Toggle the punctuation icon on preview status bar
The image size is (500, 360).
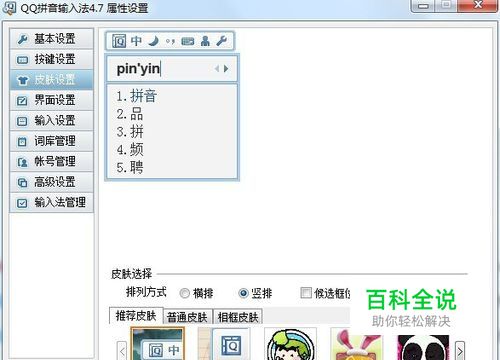coord(170,41)
